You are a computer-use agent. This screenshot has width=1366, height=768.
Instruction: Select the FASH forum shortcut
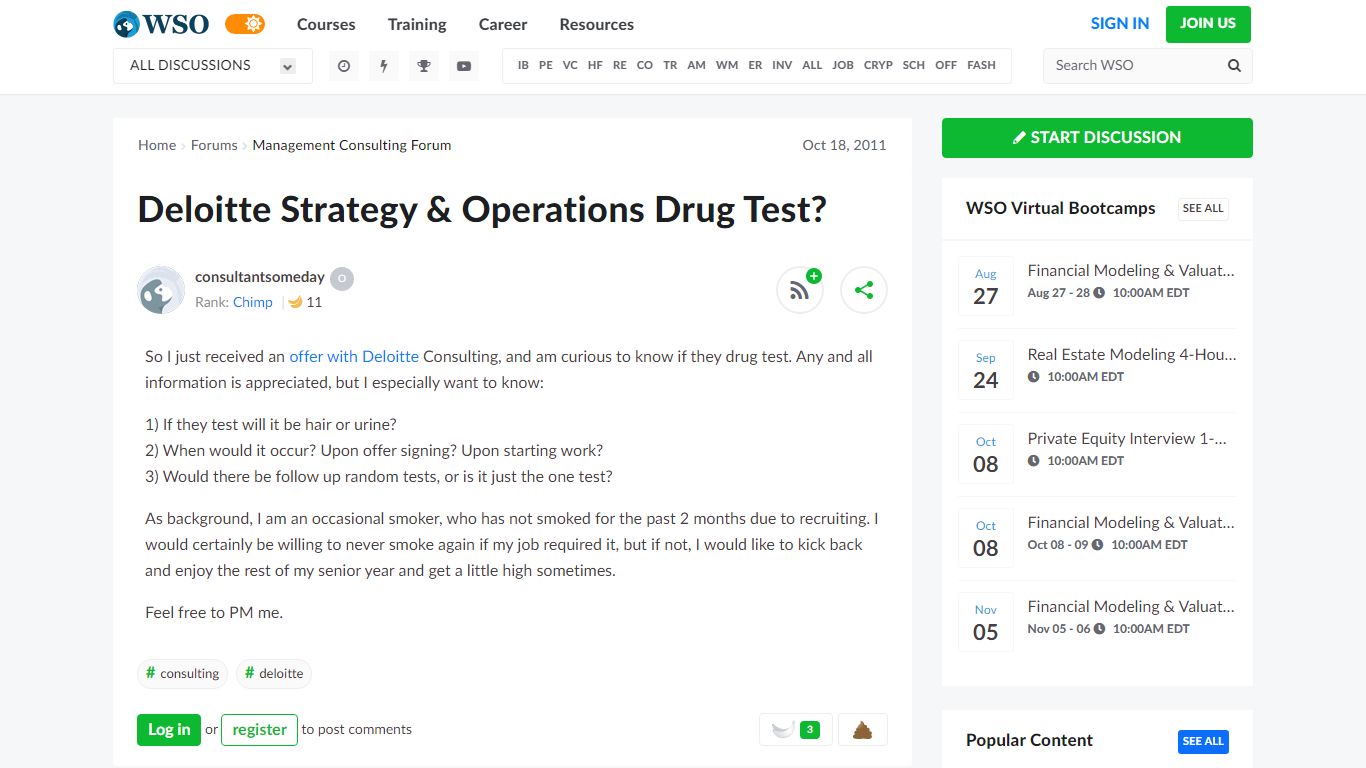point(981,65)
